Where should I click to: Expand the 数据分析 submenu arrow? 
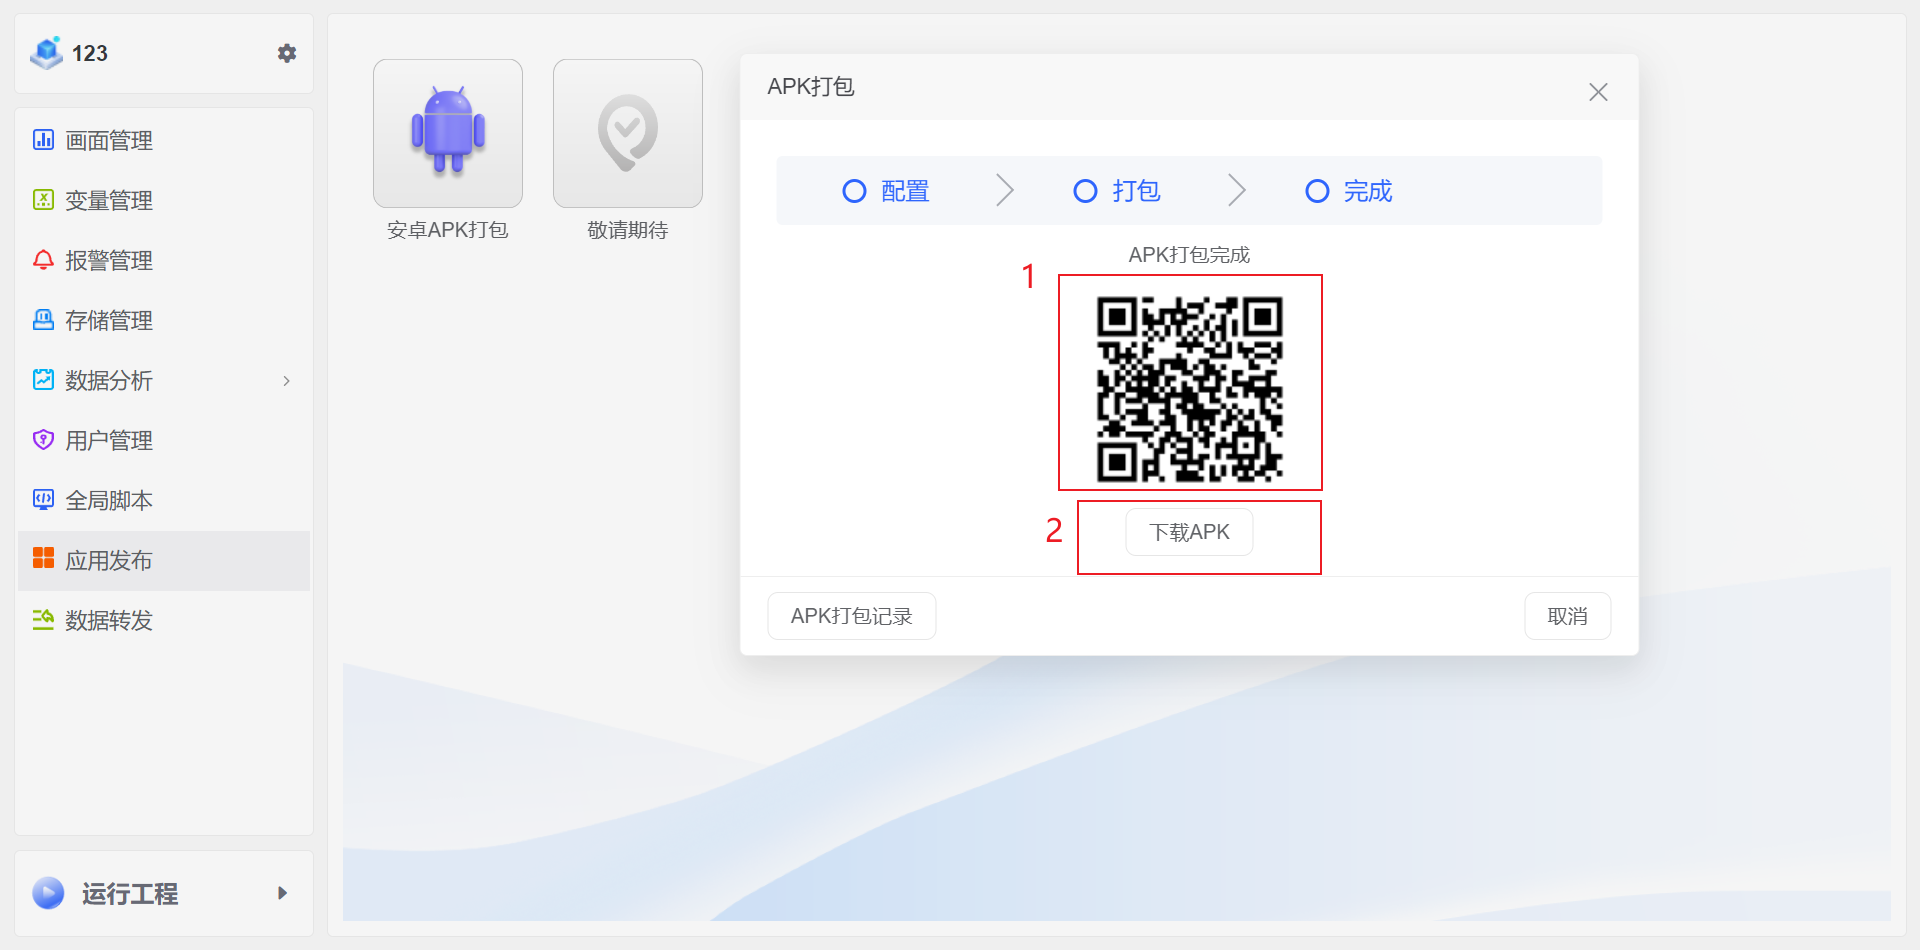pyautogui.click(x=287, y=381)
